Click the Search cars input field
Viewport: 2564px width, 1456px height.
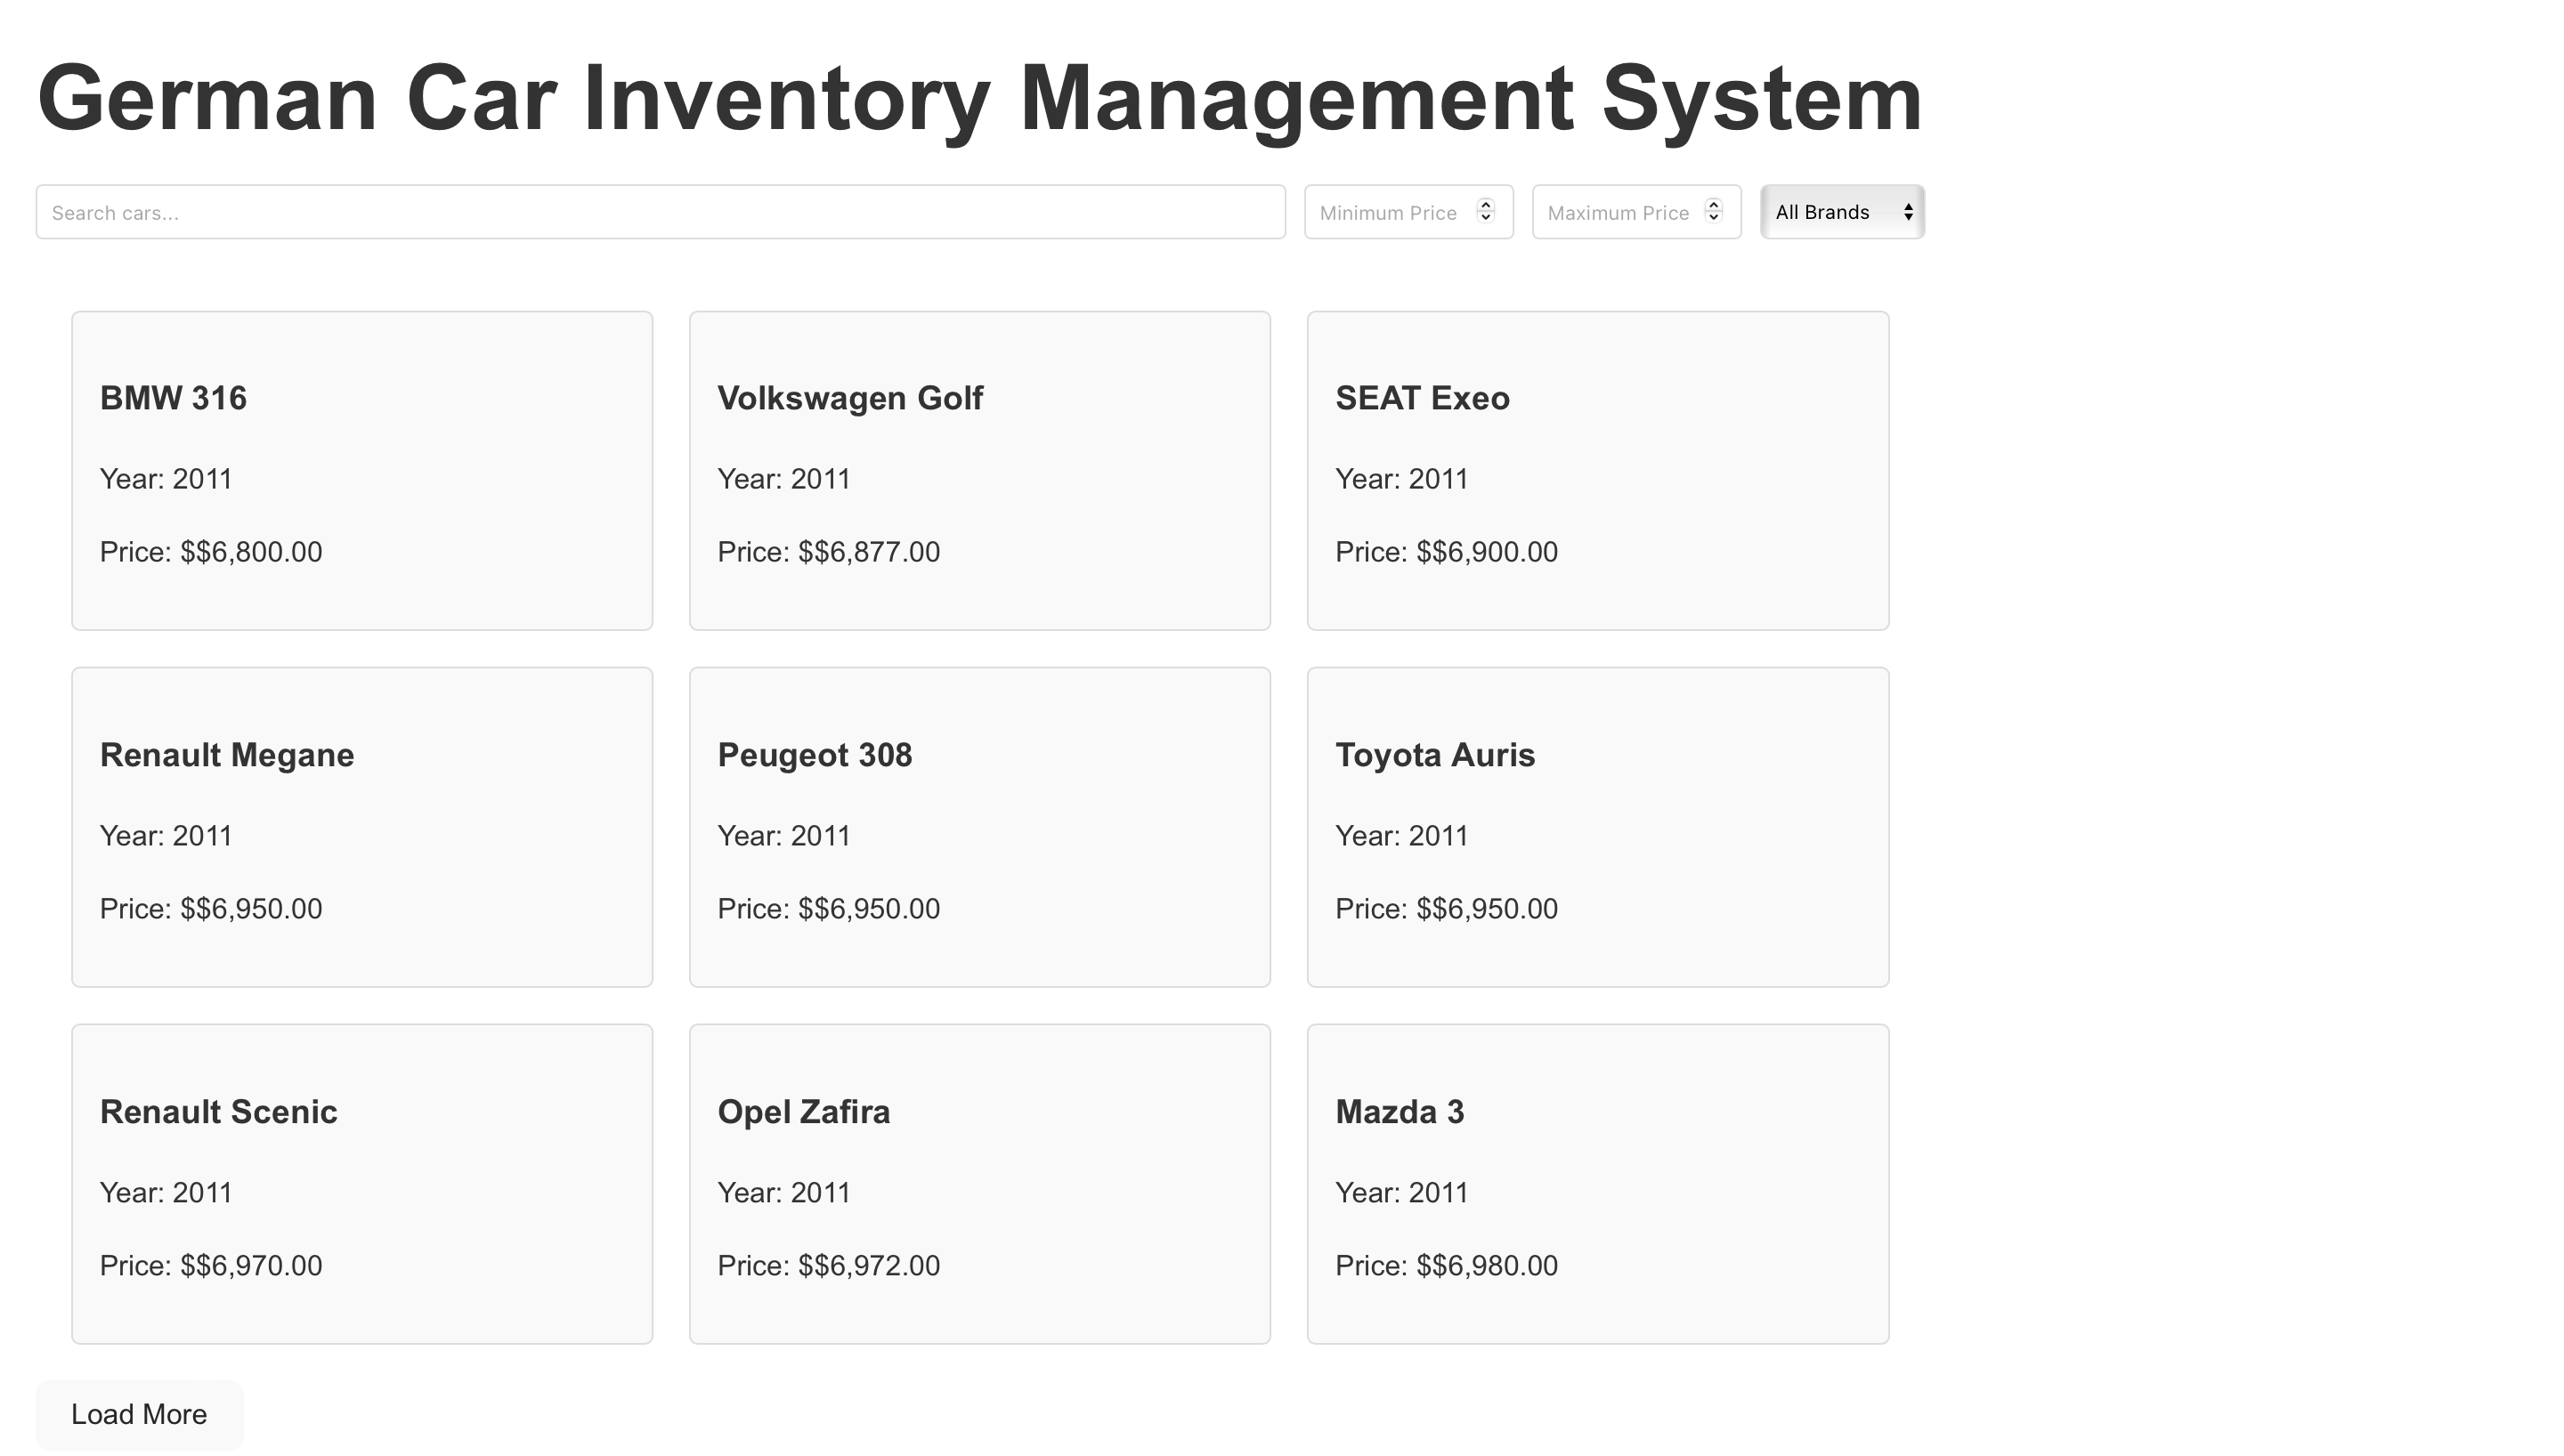(x=660, y=212)
